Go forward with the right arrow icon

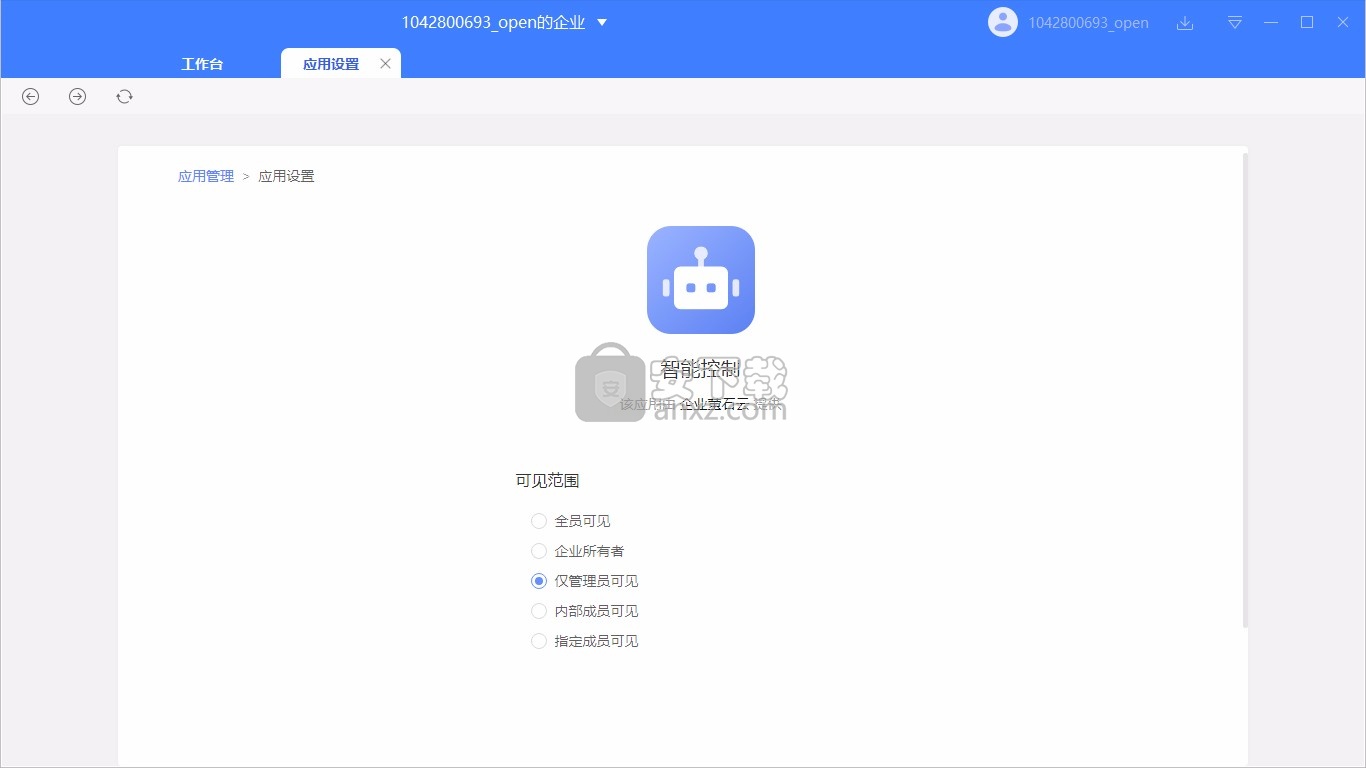[x=77, y=96]
